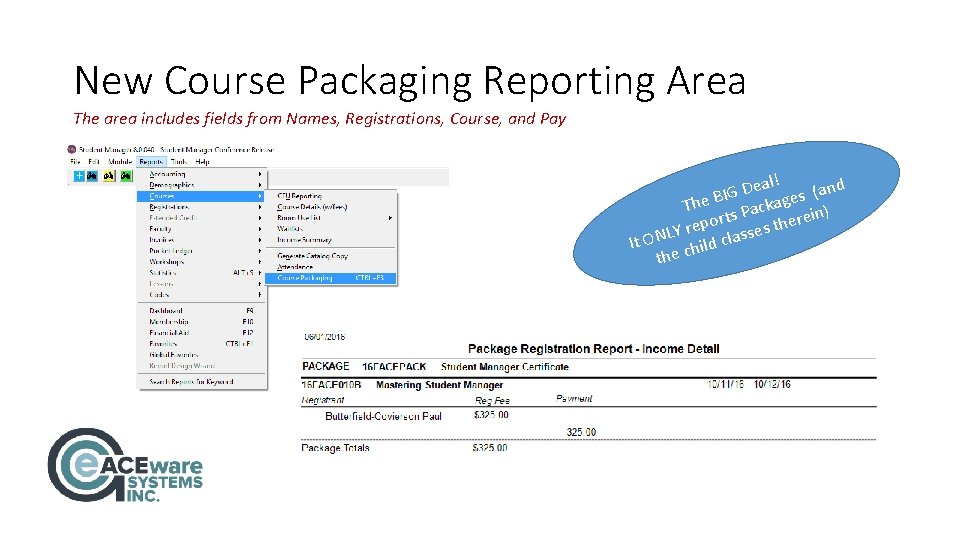Viewport: 960px width, 540px height.
Task: Expand the Workshops submenu arrow
Action: coord(260,262)
